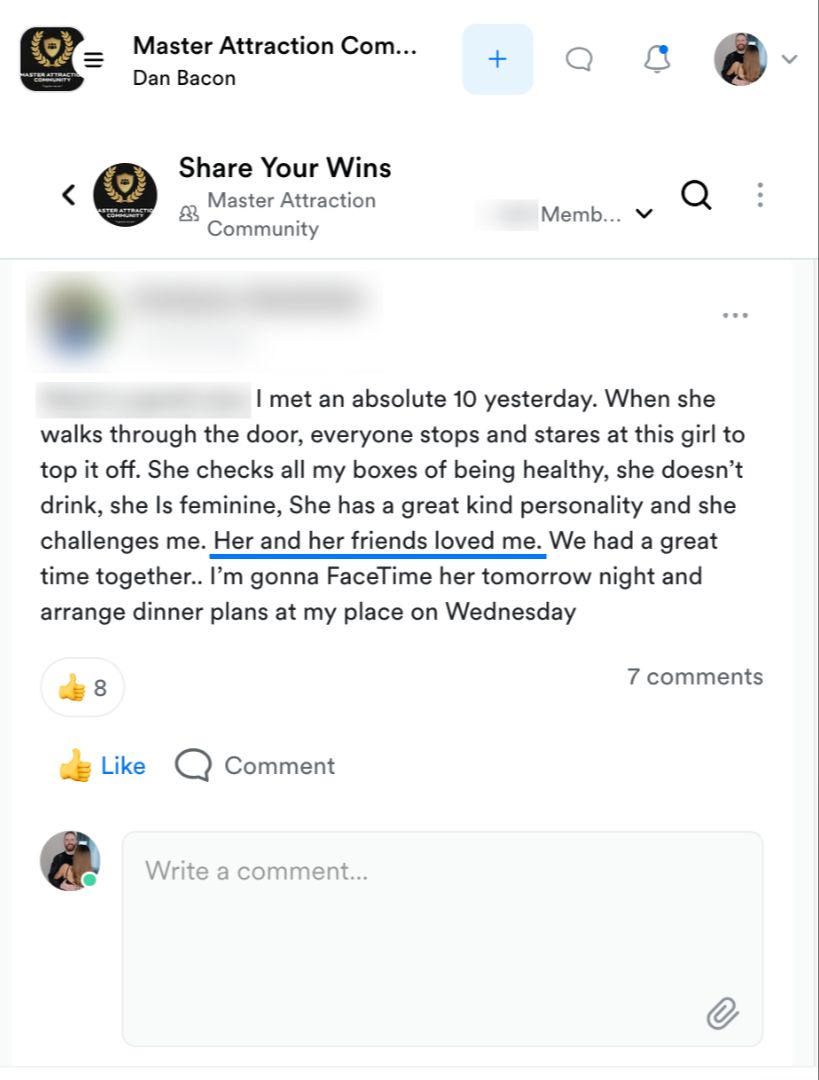819x1080 pixels.
Task: Click the Comment button under post
Action: [x=255, y=766]
